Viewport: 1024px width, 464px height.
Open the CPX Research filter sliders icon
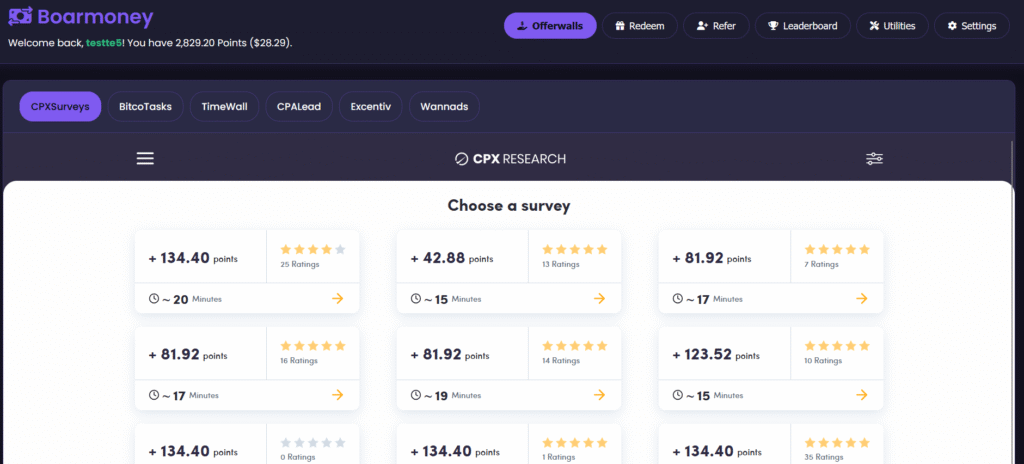tap(874, 159)
